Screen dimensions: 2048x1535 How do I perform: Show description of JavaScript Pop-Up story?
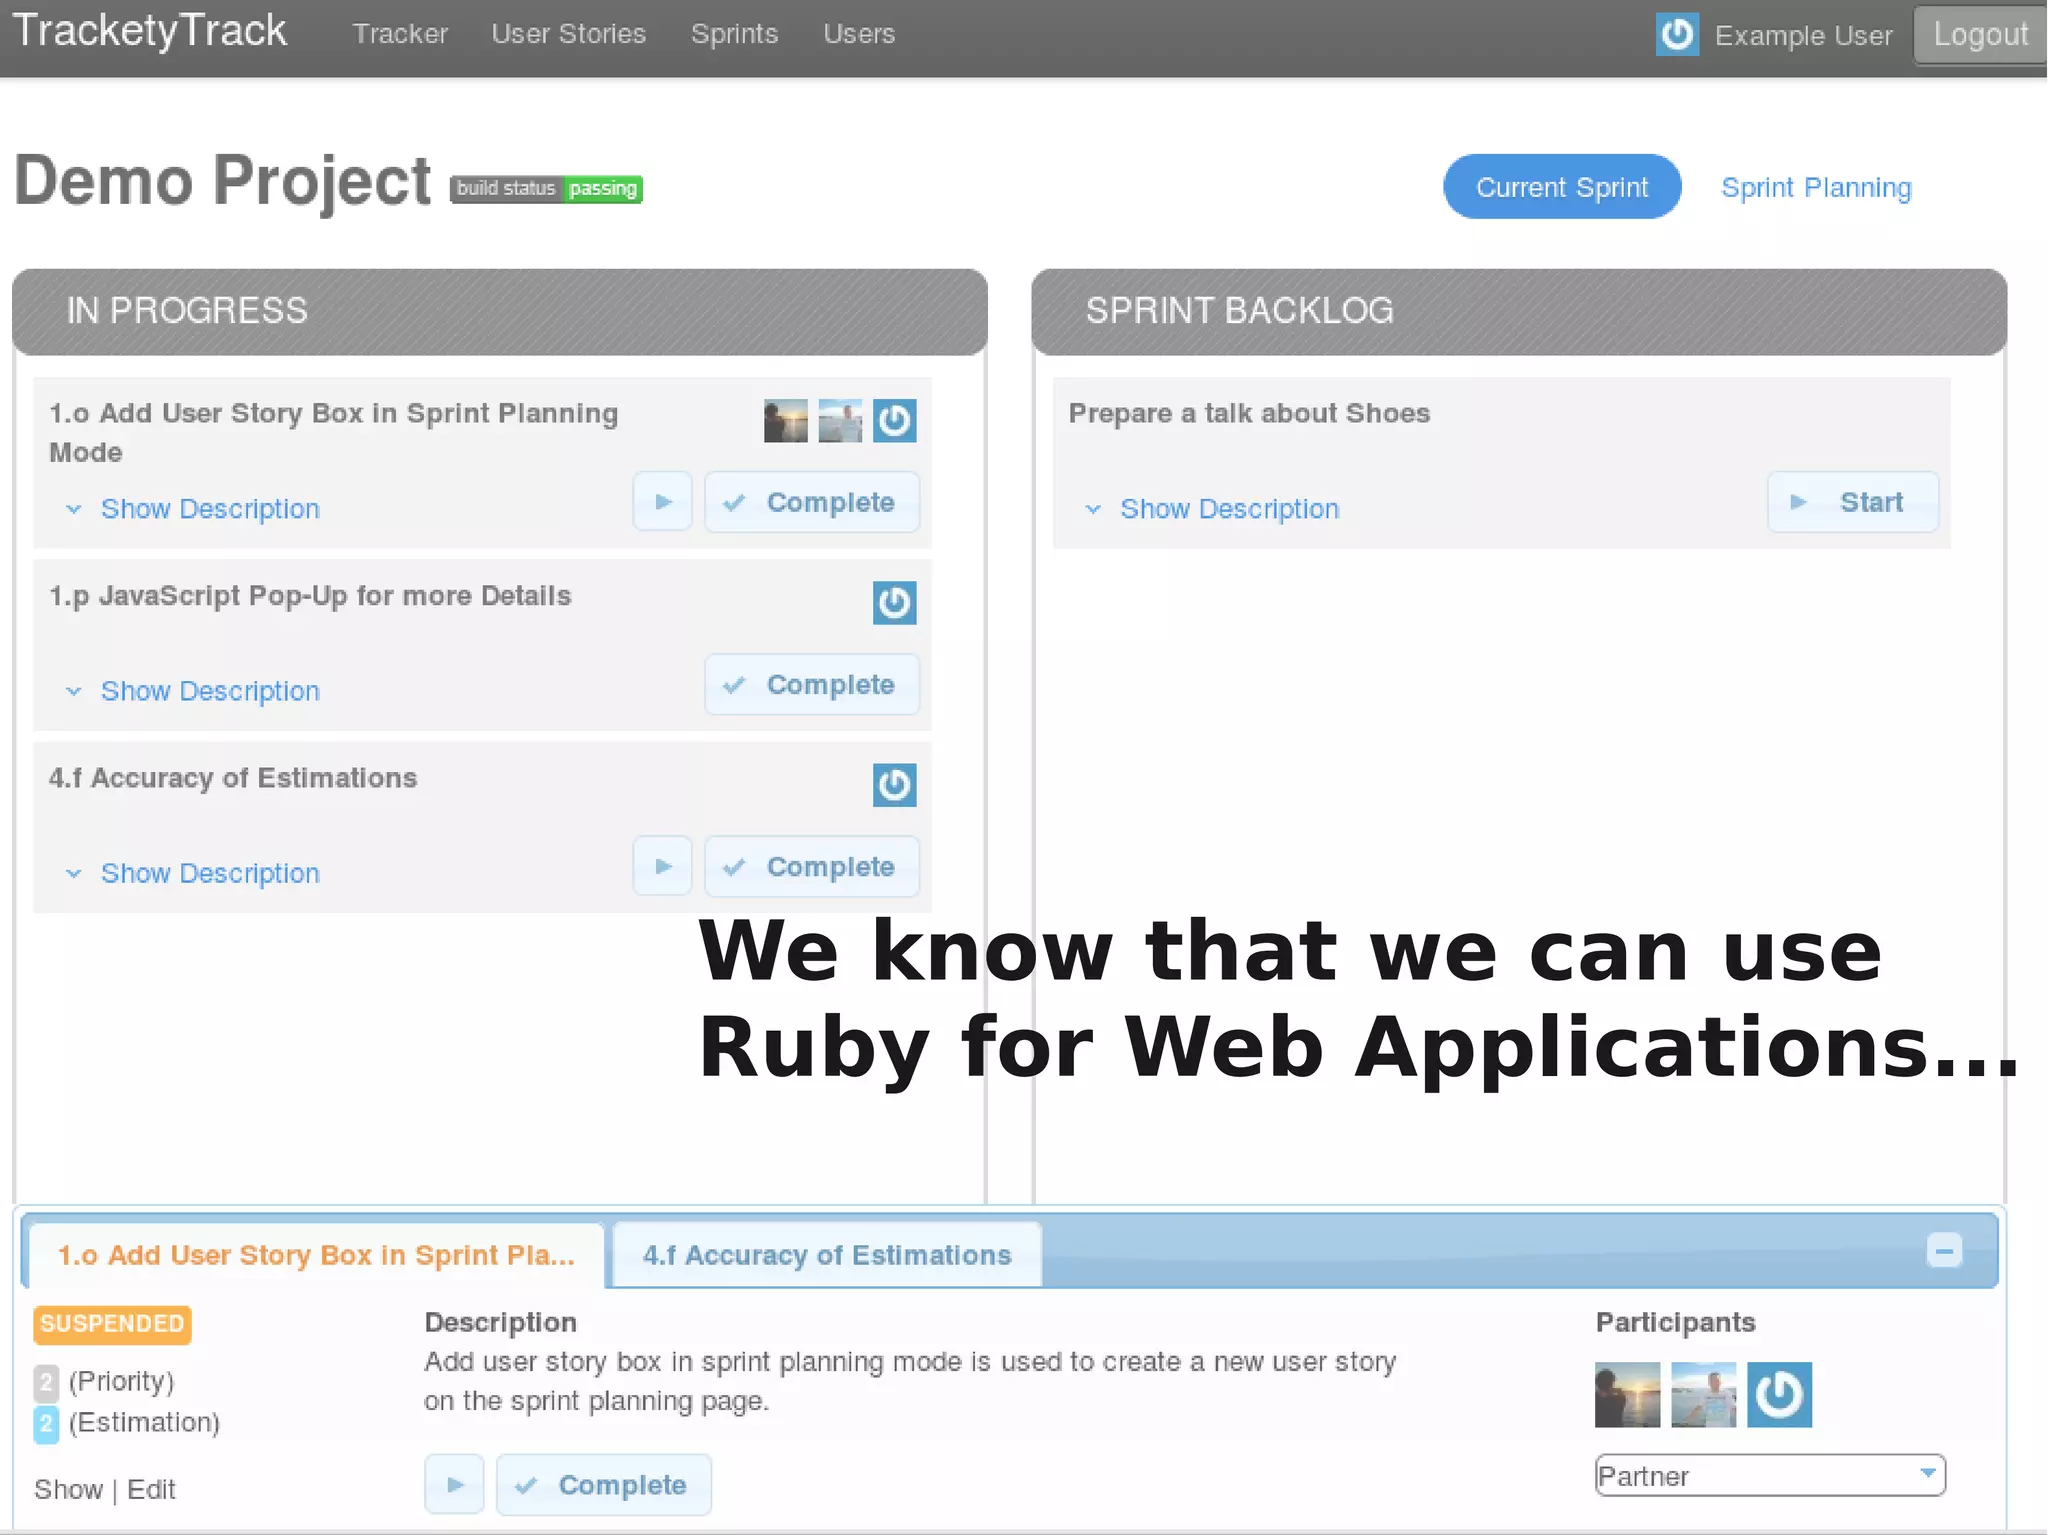click(209, 691)
